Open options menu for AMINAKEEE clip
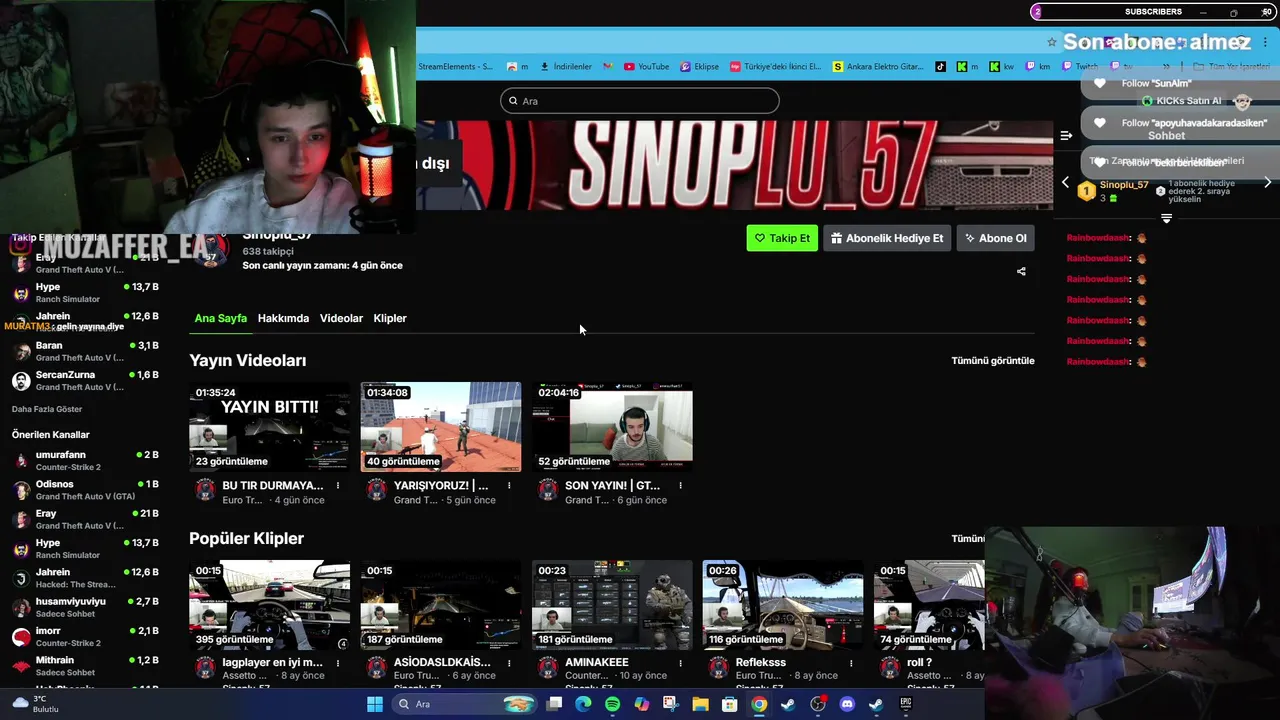 [680, 663]
